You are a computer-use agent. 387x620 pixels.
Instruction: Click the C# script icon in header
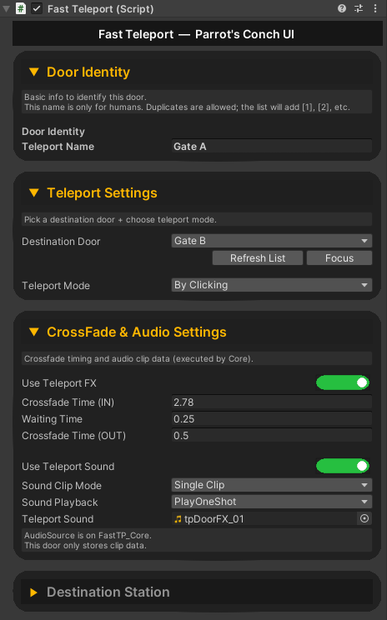click(x=21, y=8)
